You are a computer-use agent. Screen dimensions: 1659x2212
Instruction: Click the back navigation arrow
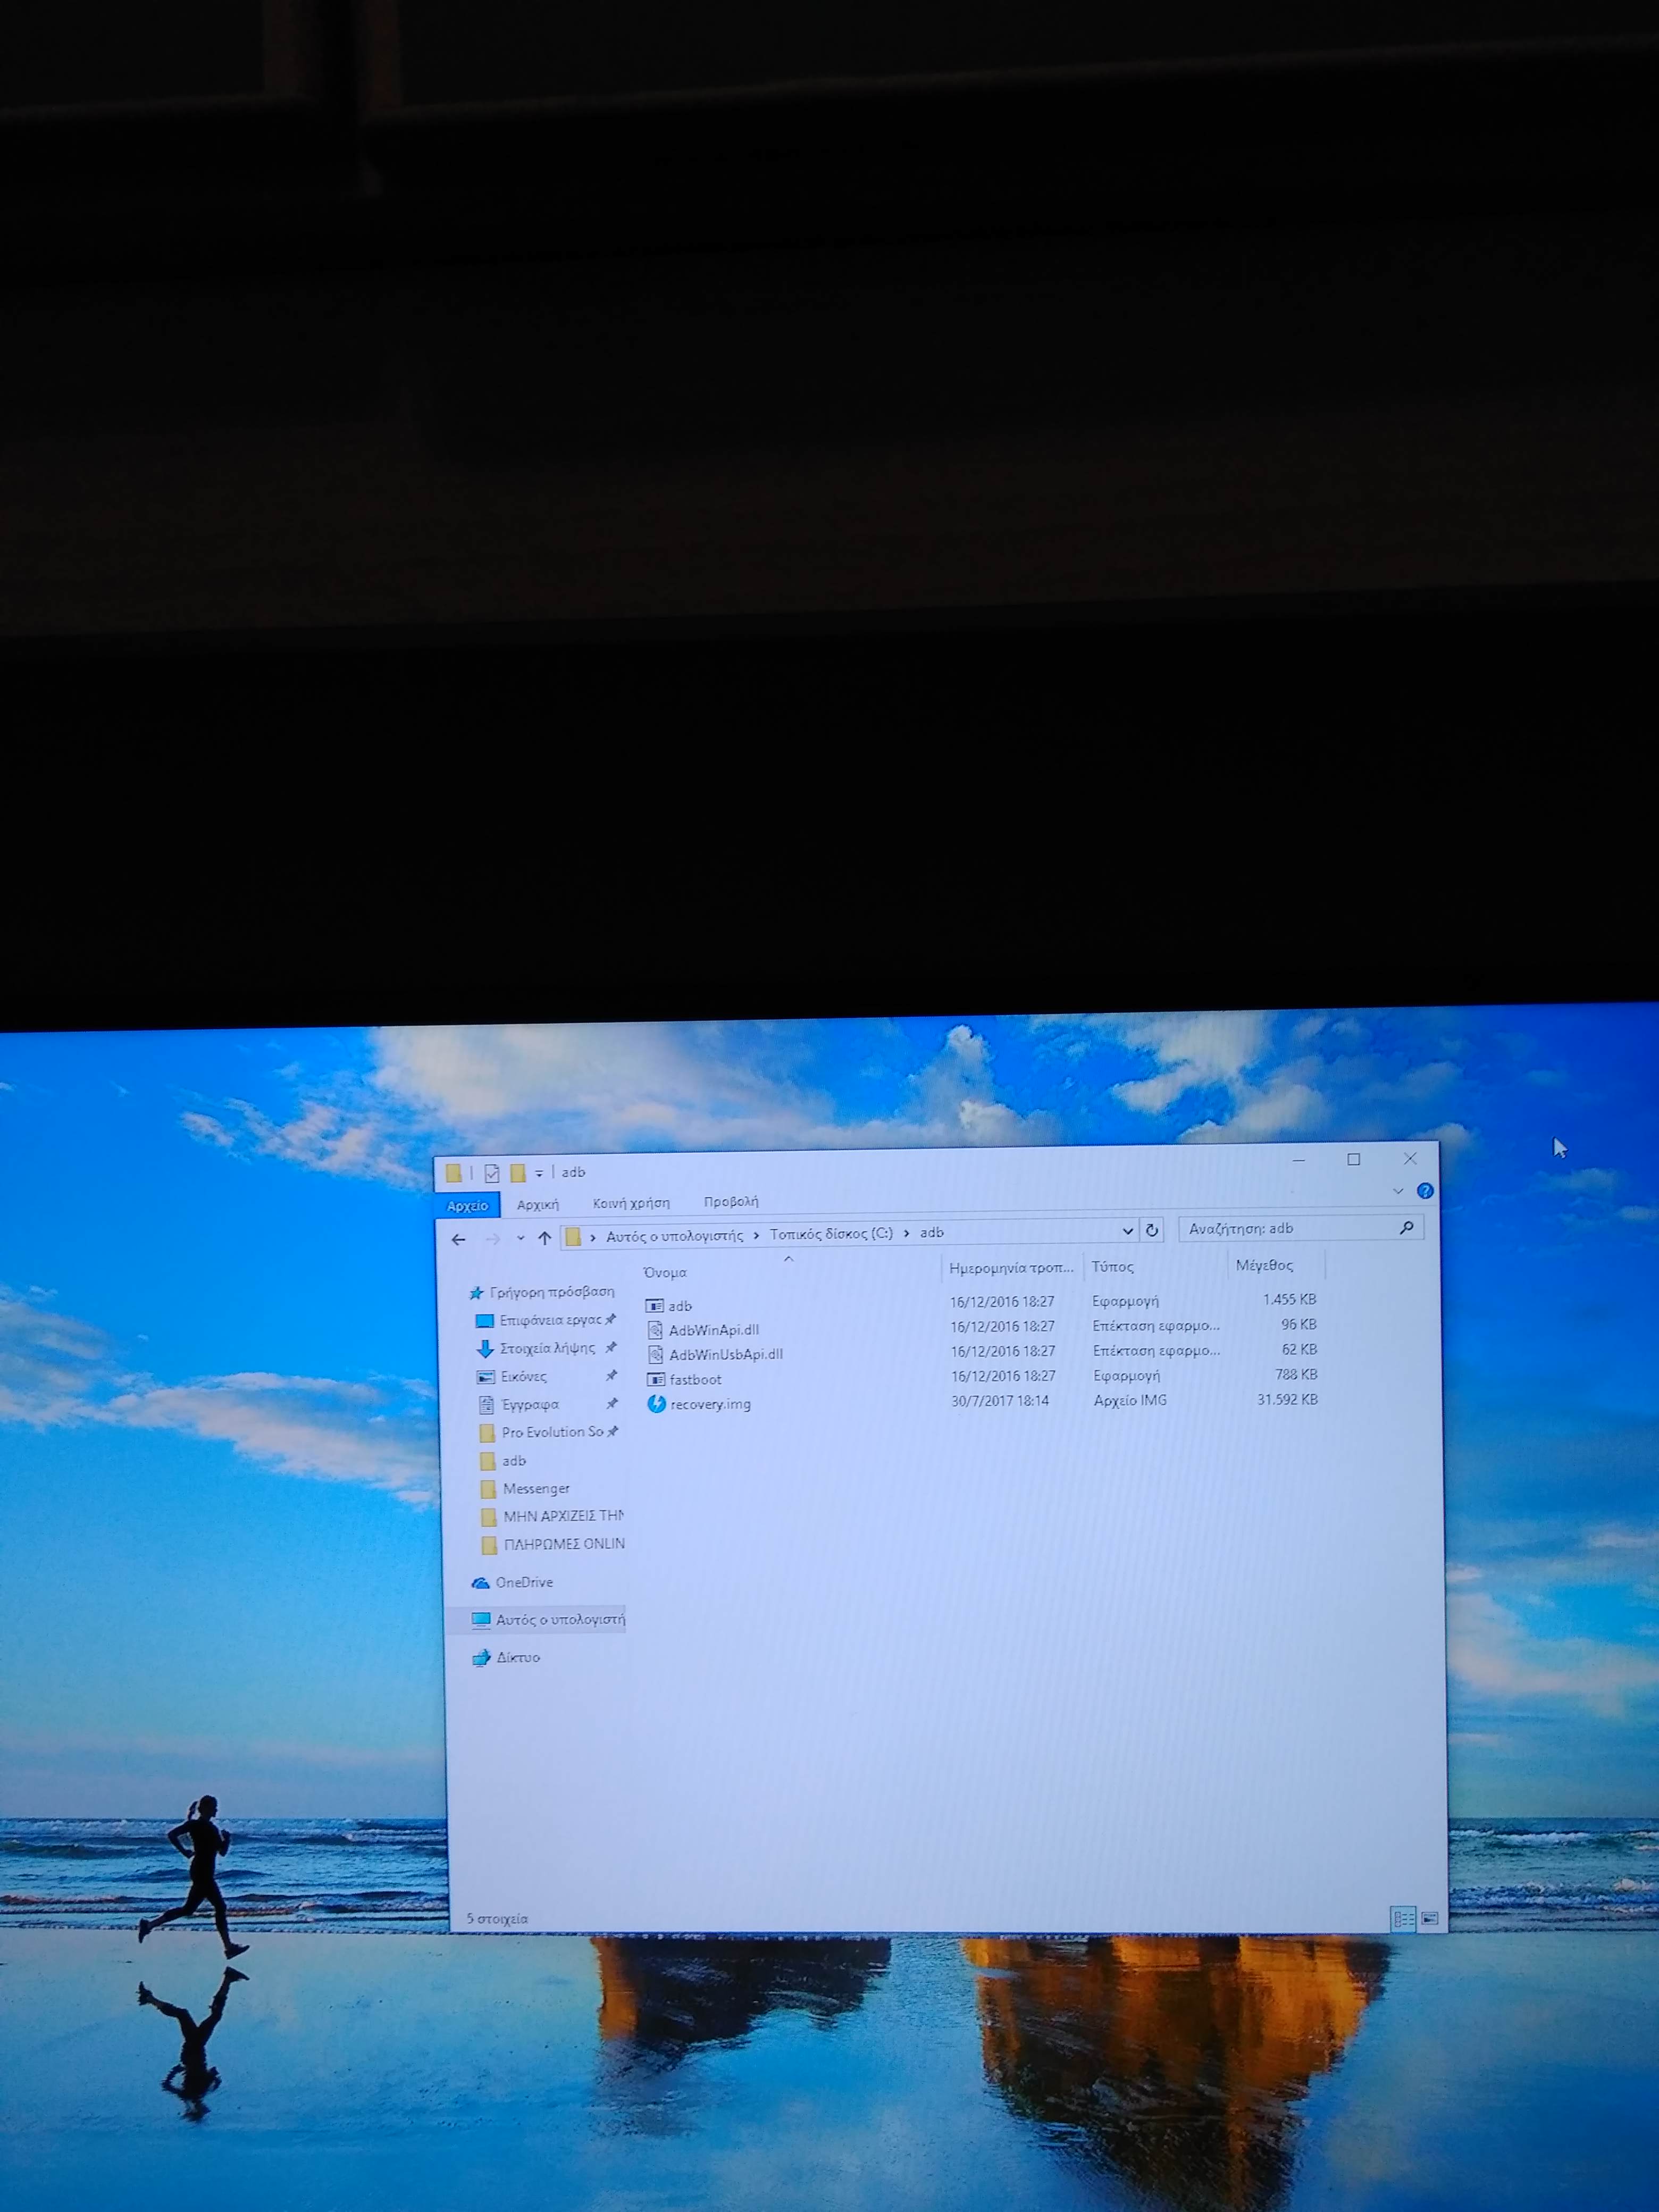pyautogui.click(x=459, y=1239)
